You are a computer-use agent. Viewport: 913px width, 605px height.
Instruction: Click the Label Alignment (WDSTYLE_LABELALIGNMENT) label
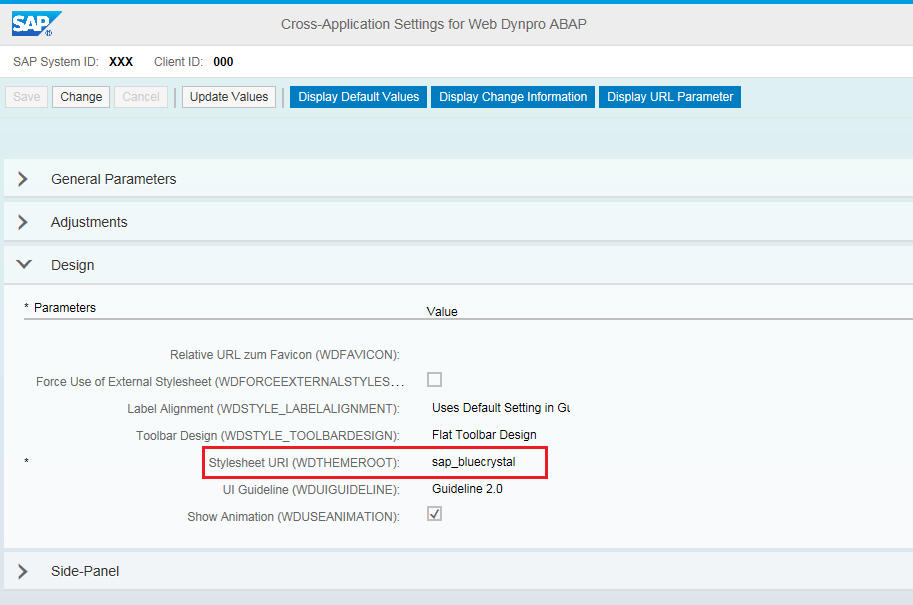[x=263, y=409]
